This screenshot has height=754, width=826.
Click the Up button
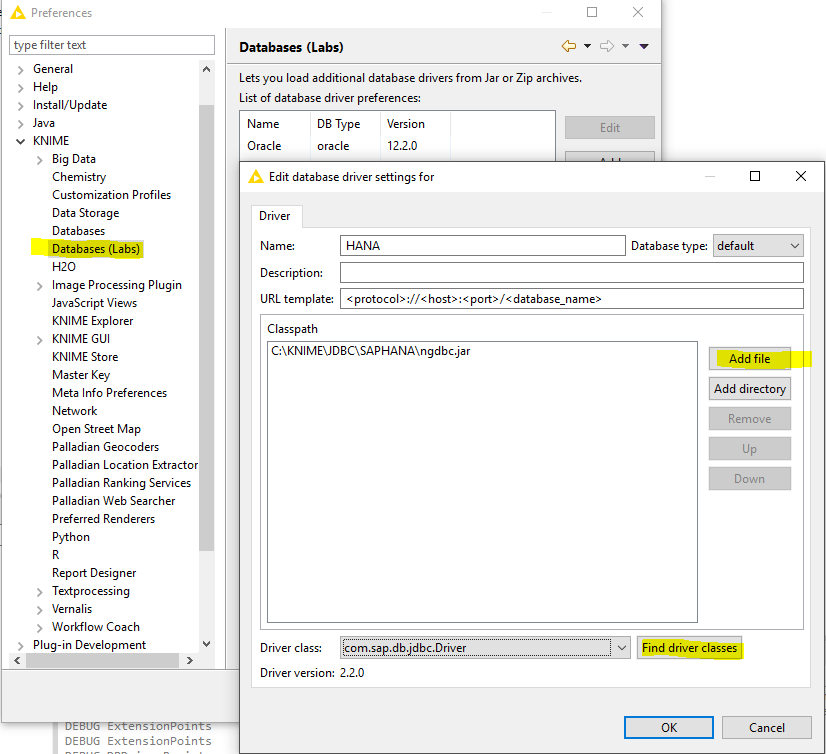point(750,449)
